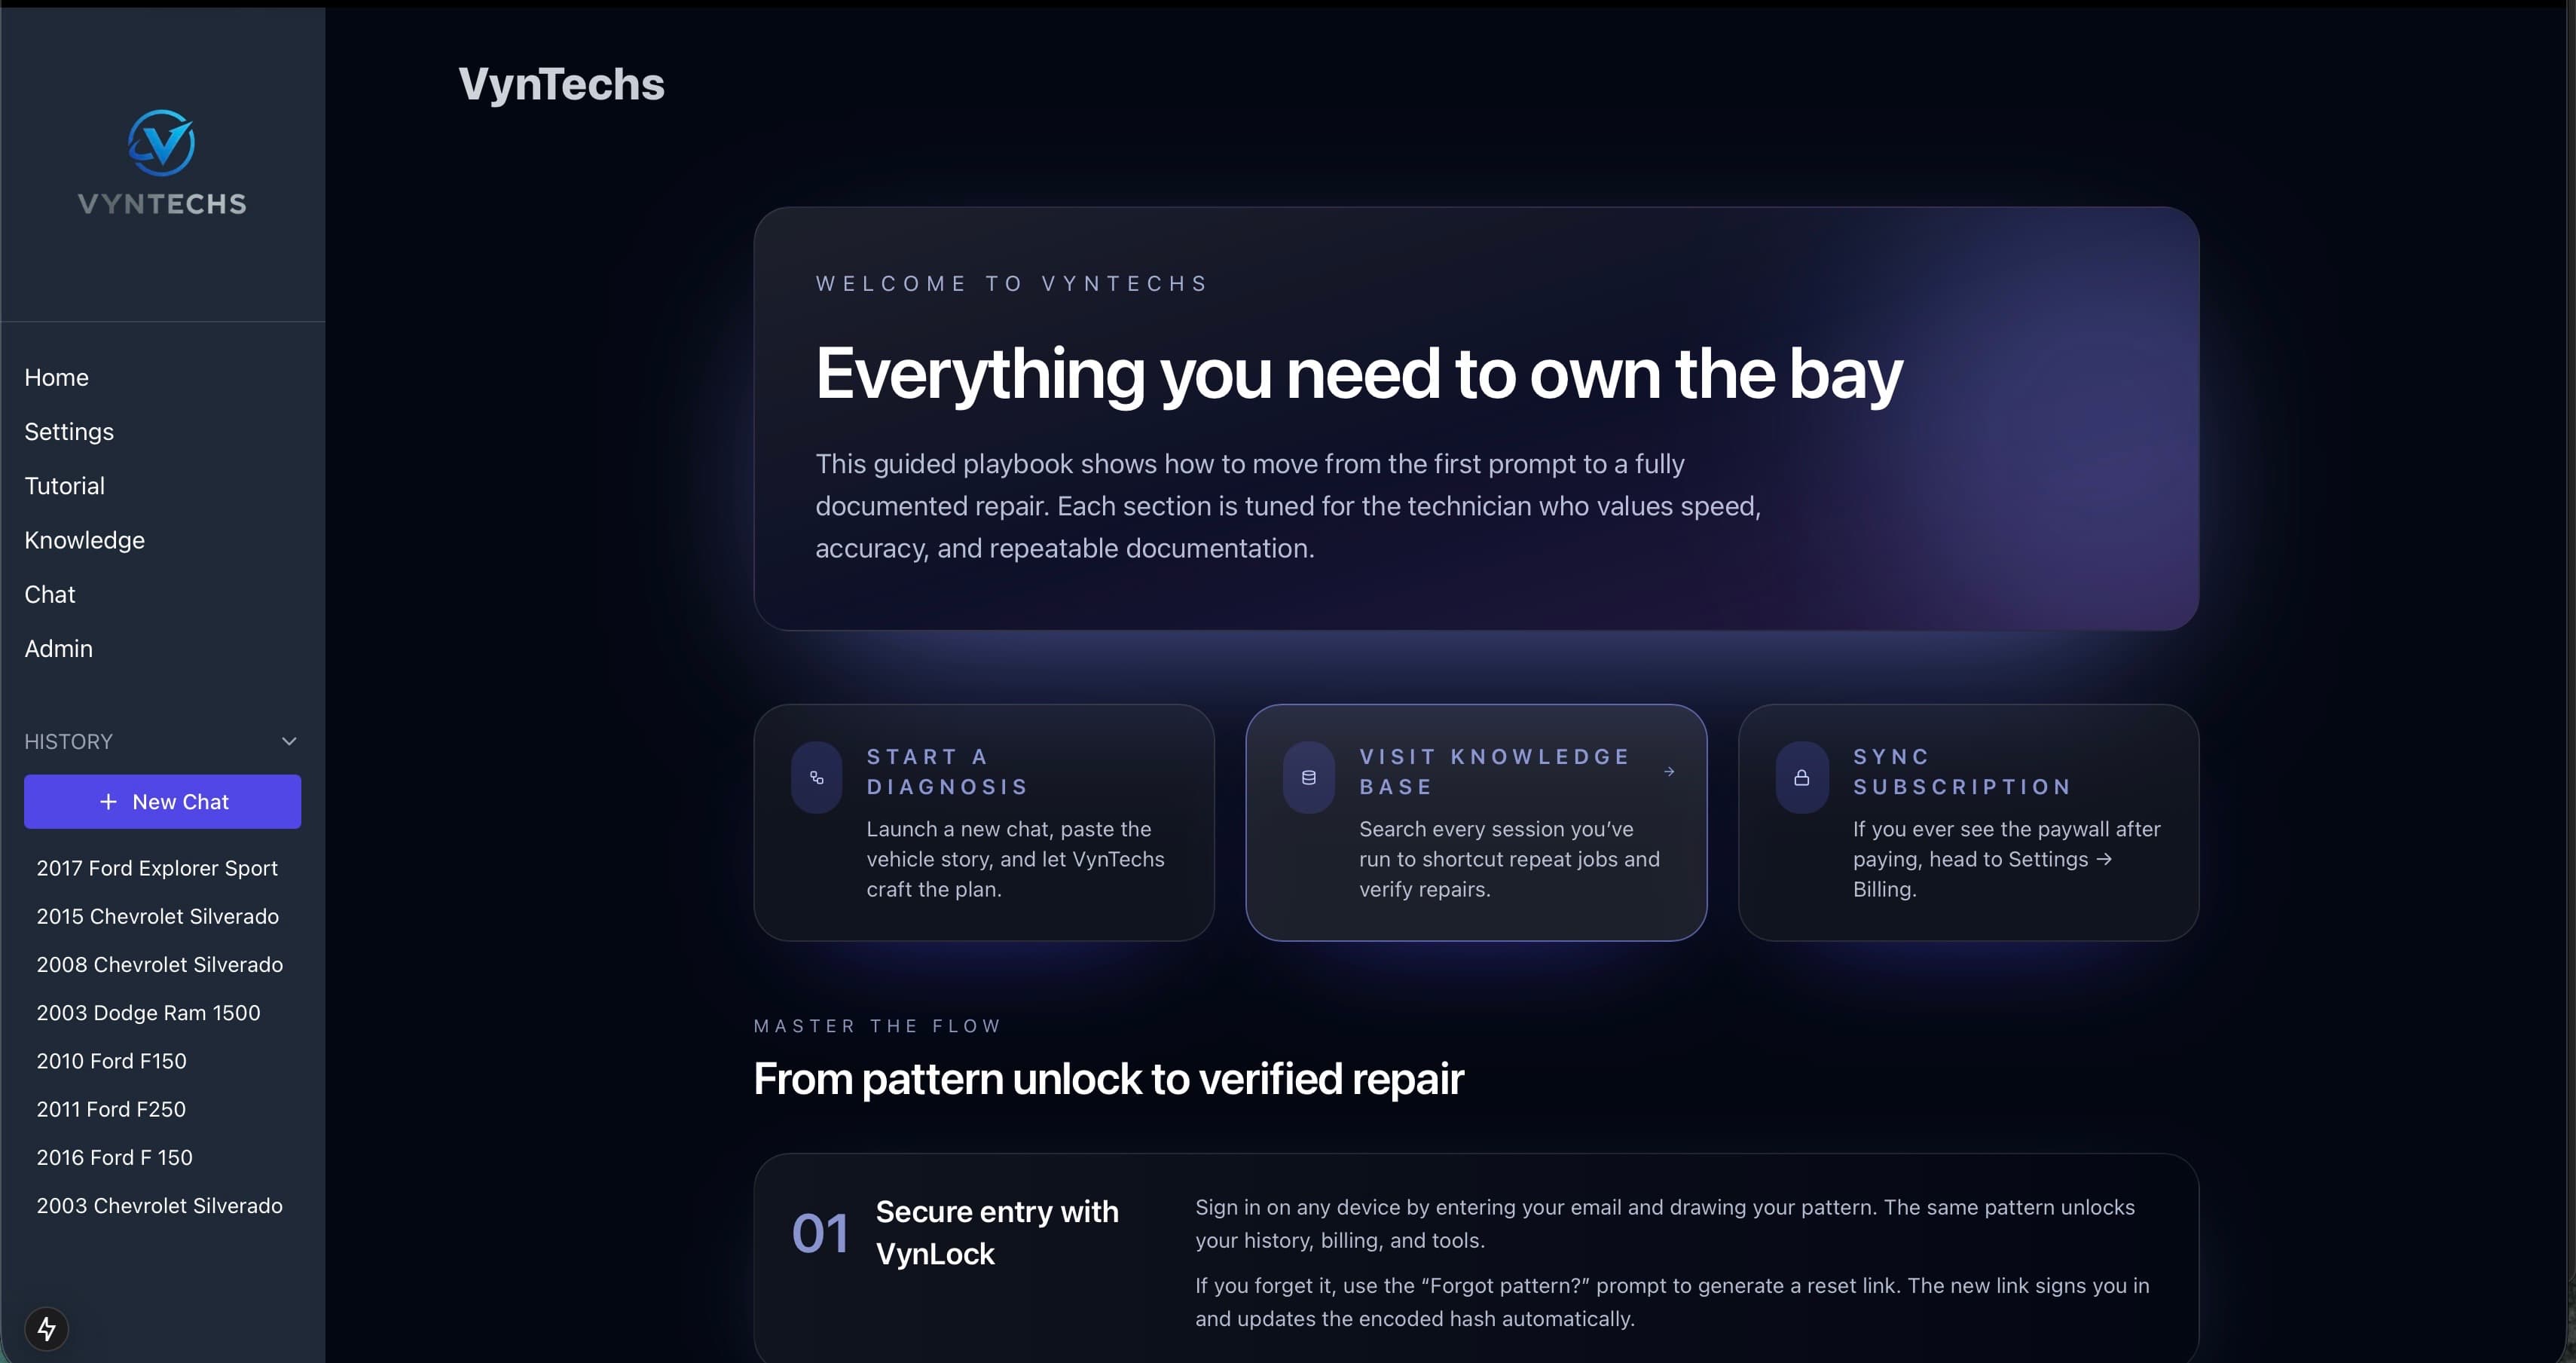Image resolution: width=2576 pixels, height=1363 pixels.
Task: Click the plus icon in New Chat button
Action: 108,802
